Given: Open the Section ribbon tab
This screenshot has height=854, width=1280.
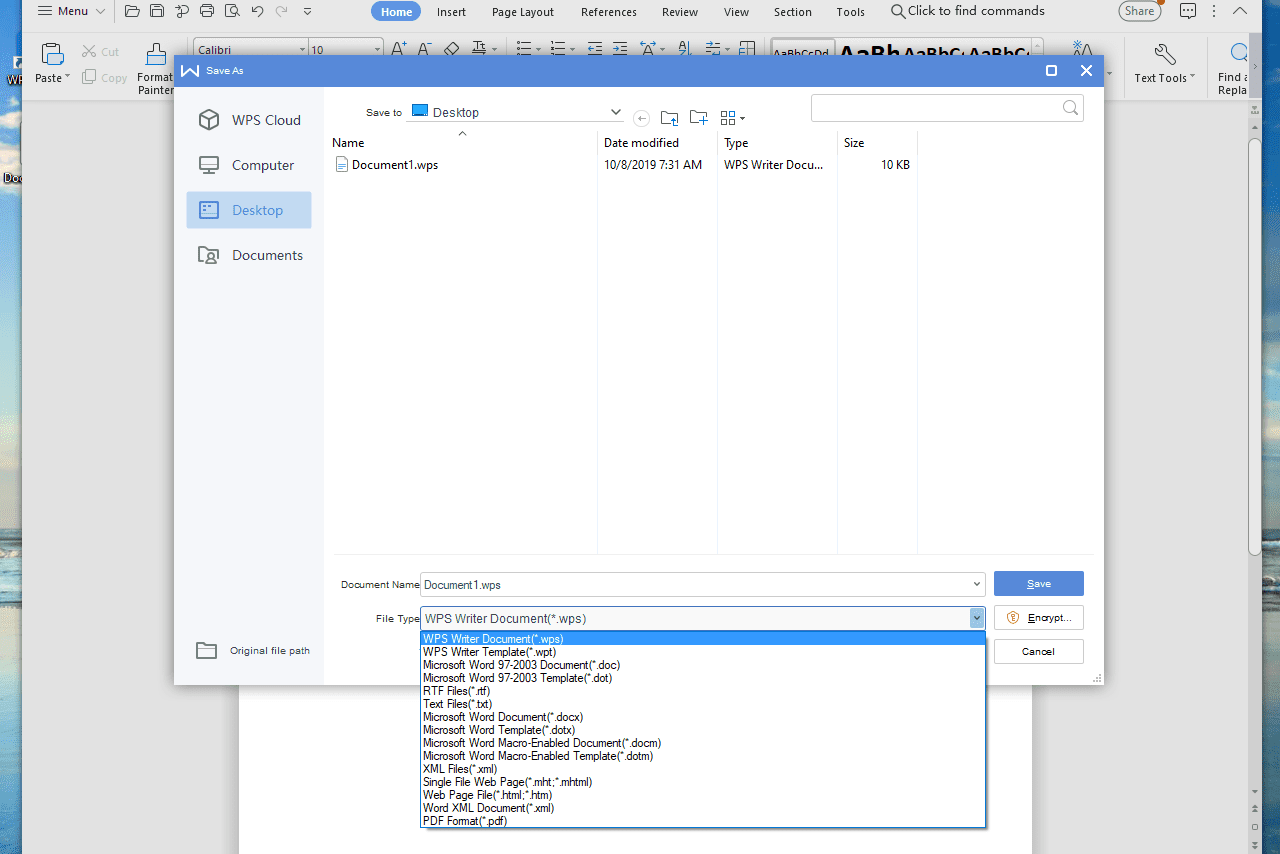Looking at the screenshot, I should (793, 12).
